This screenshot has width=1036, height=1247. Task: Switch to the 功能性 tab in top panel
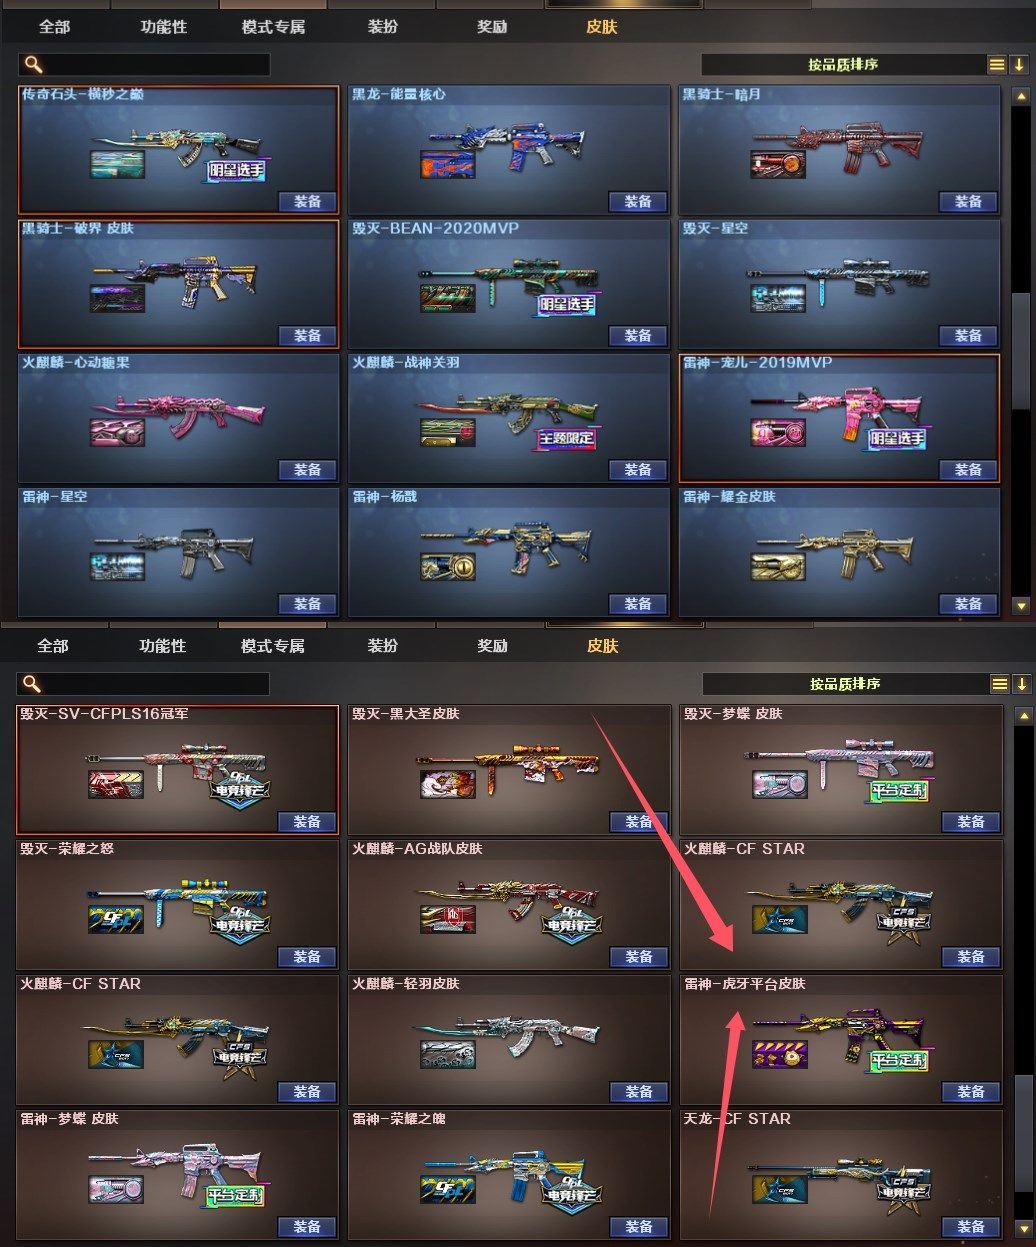pyautogui.click(x=164, y=27)
